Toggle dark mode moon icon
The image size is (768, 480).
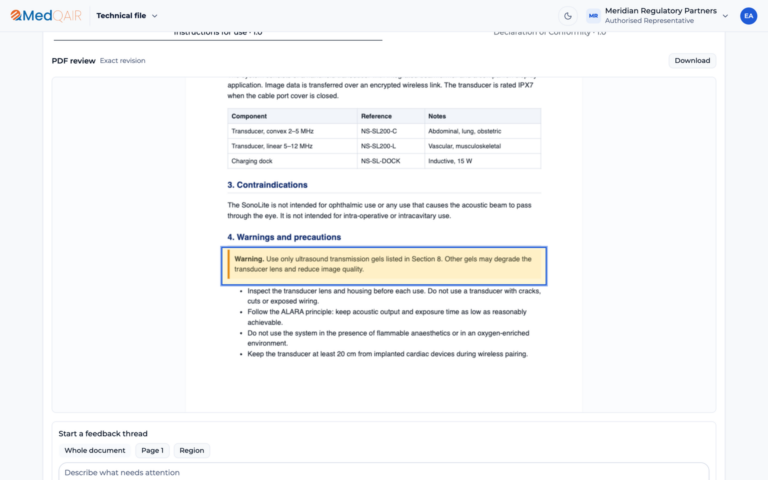pos(568,16)
